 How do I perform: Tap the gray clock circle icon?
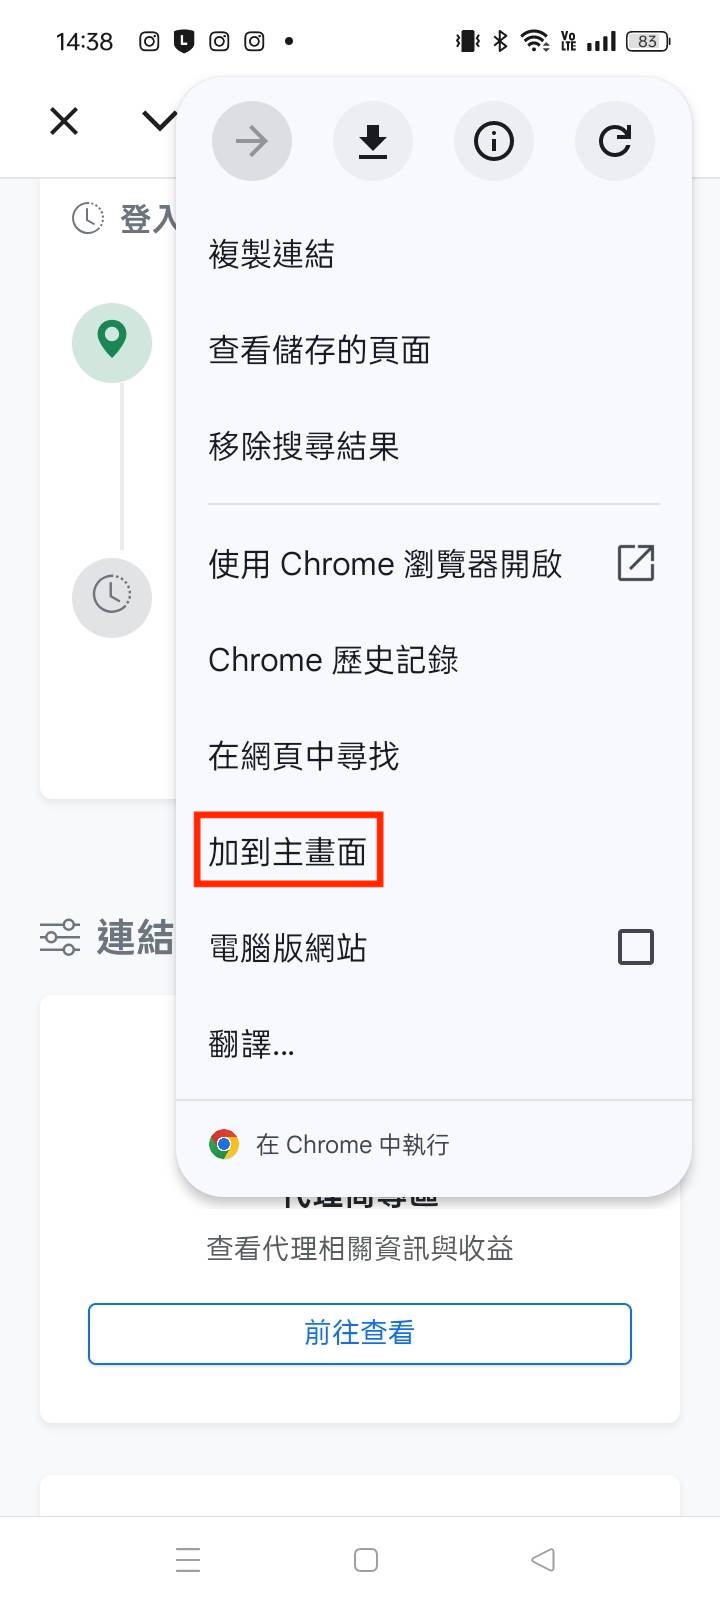point(112,597)
